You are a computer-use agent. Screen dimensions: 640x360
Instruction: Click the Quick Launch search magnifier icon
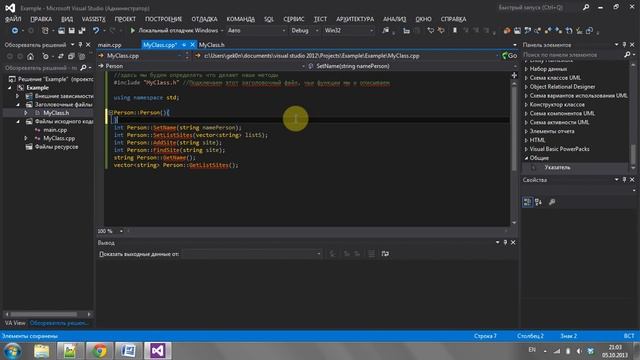(x=586, y=7)
